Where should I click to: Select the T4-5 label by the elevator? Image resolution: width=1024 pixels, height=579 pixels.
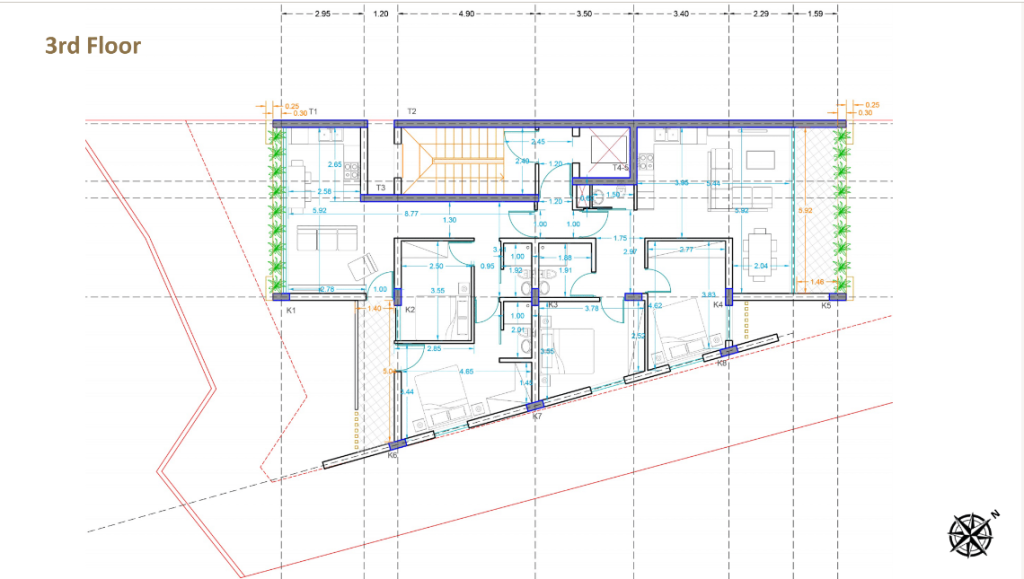point(620,168)
